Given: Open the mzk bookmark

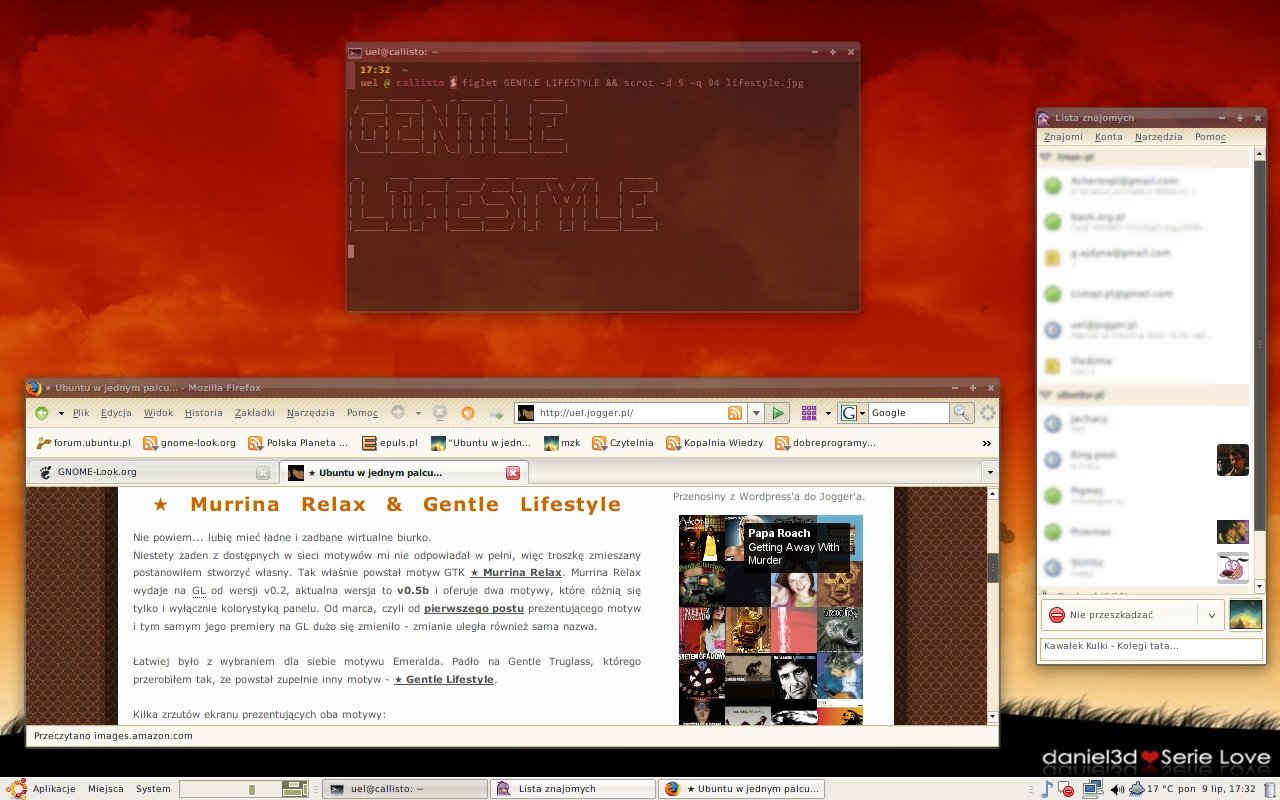Looking at the screenshot, I should pyautogui.click(x=562, y=443).
